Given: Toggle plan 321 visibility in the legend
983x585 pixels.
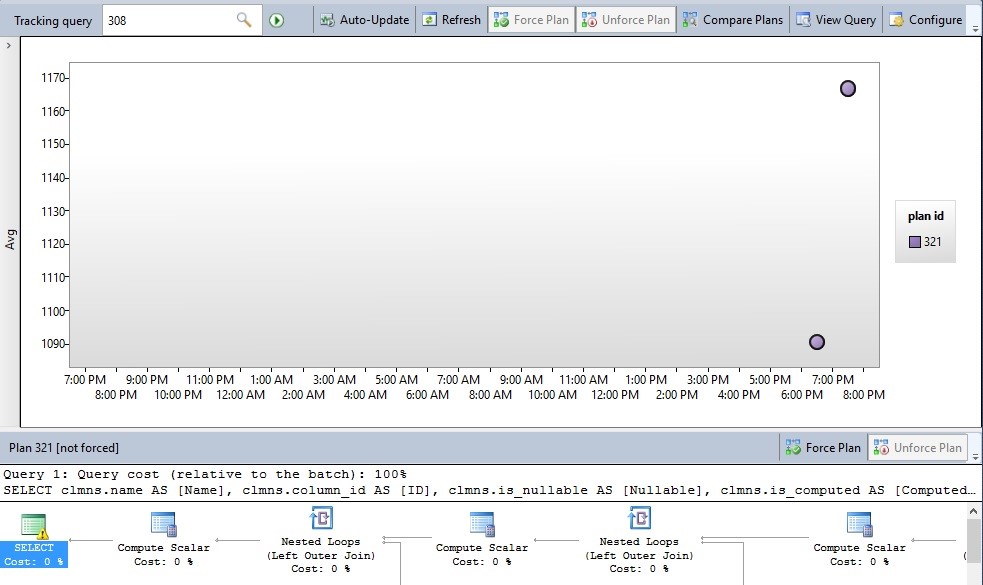Looking at the screenshot, I should pyautogui.click(x=925, y=241).
